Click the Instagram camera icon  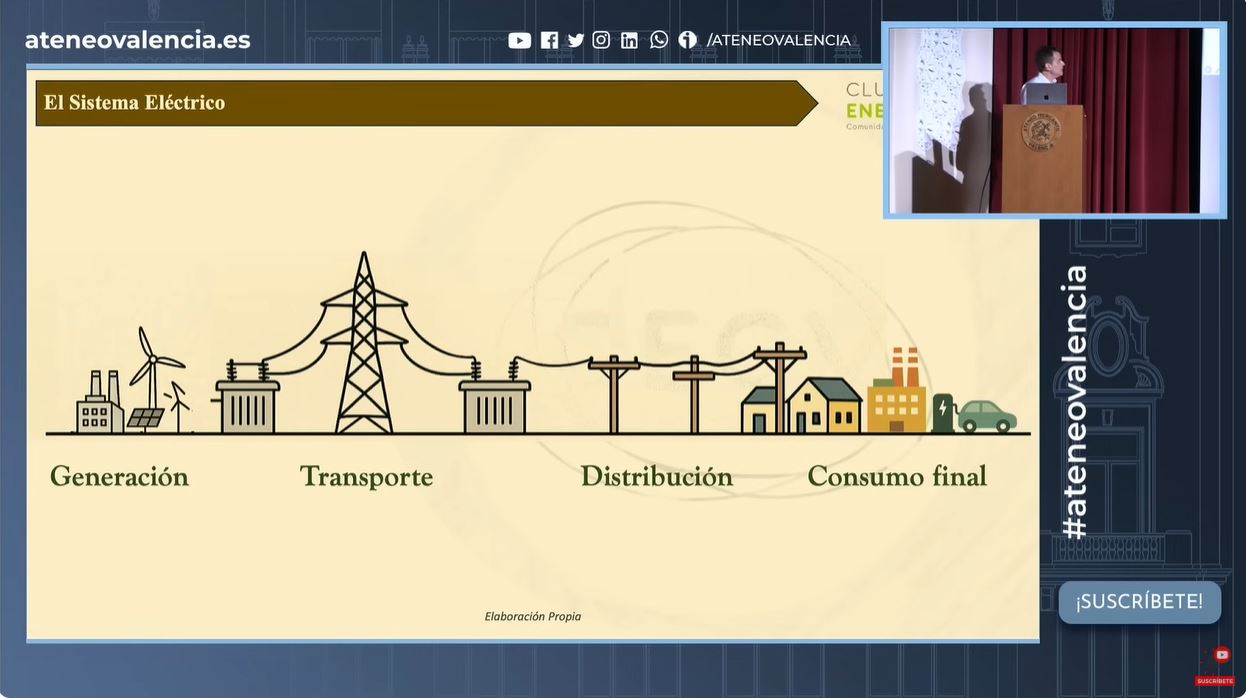point(601,40)
